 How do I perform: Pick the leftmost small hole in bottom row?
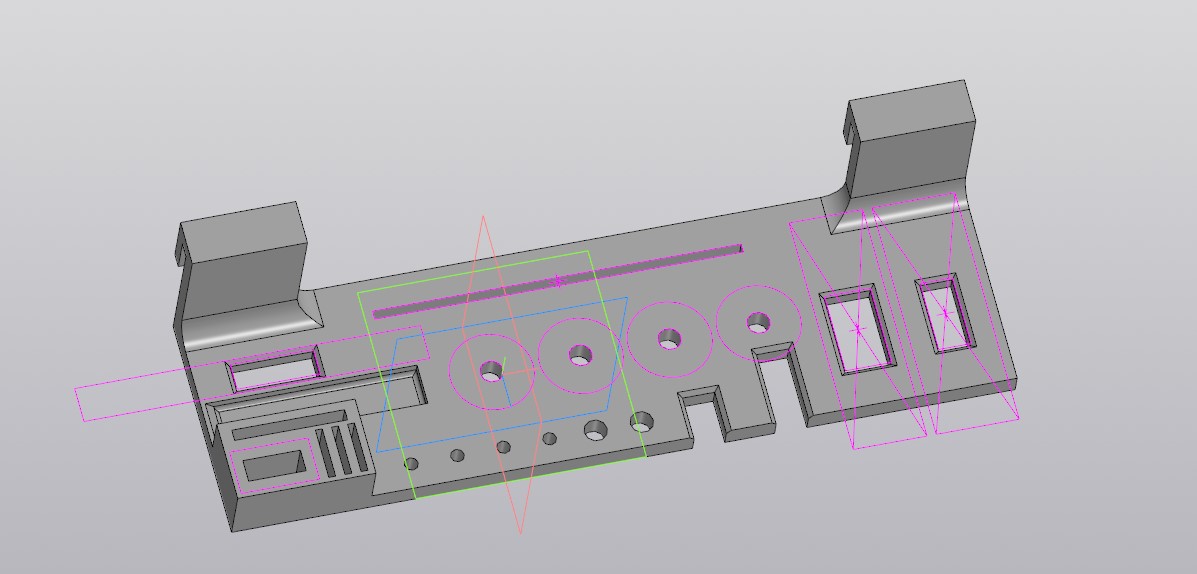point(411,463)
